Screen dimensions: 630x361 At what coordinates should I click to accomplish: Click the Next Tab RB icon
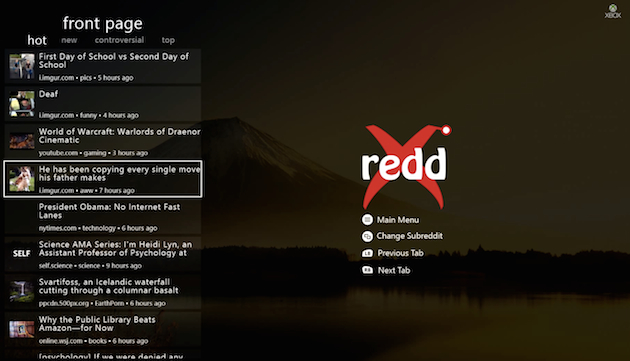[367, 270]
